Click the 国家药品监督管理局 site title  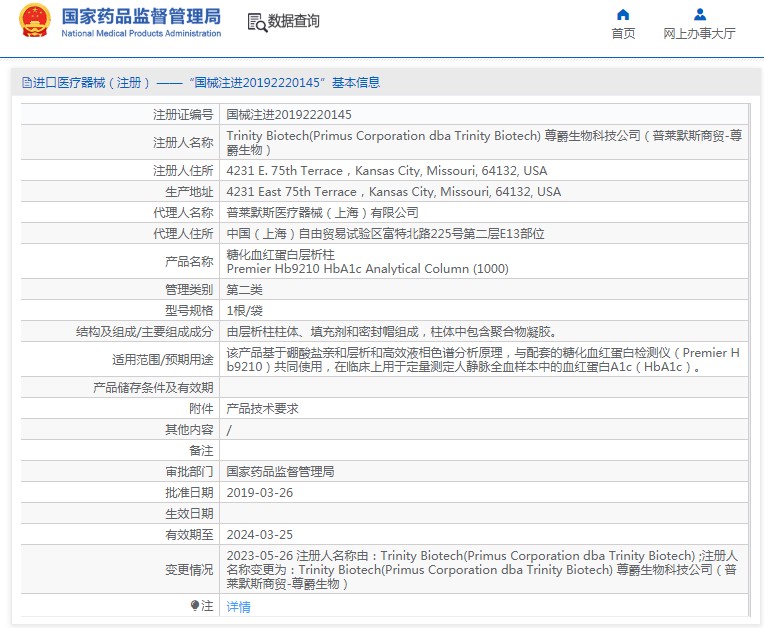pos(141,16)
